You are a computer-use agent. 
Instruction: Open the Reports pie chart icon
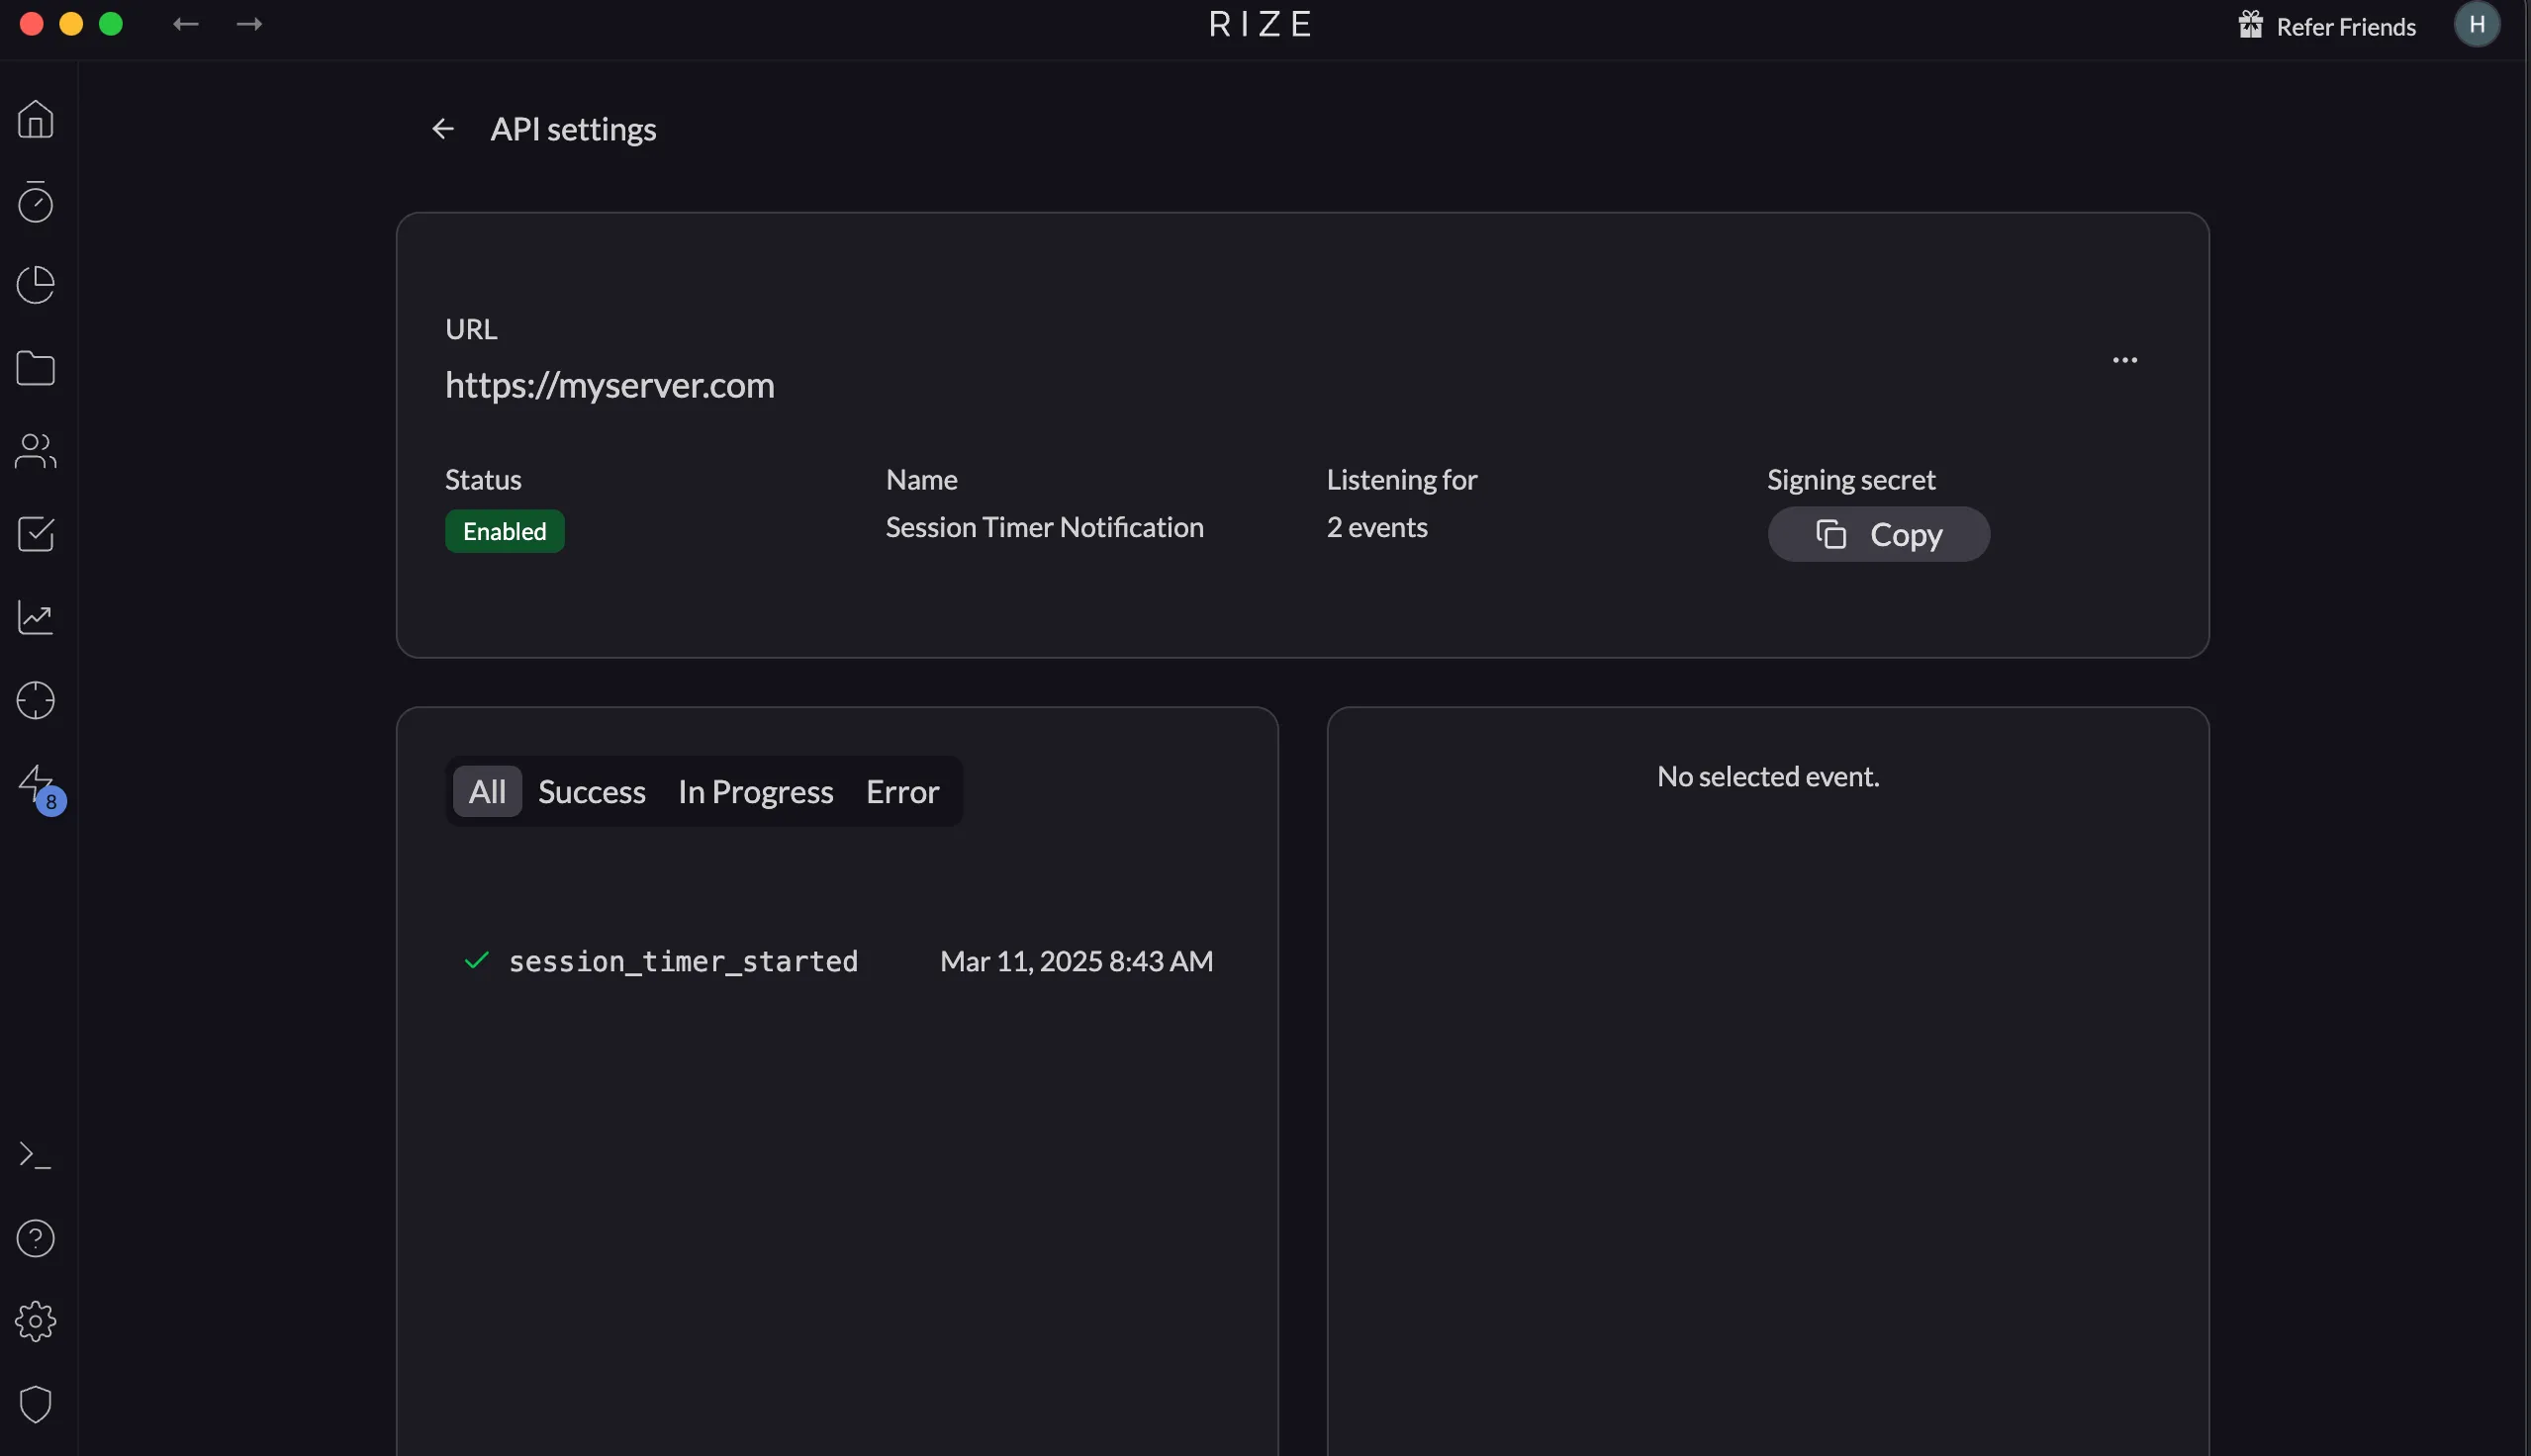point(36,285)
